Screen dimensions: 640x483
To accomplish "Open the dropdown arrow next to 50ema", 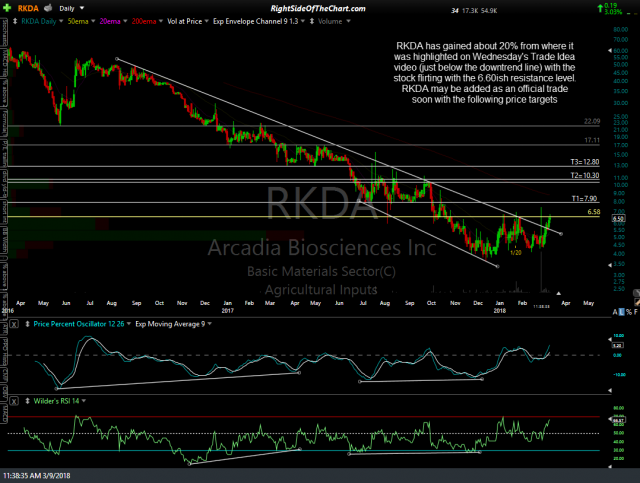I will [93, 21].
